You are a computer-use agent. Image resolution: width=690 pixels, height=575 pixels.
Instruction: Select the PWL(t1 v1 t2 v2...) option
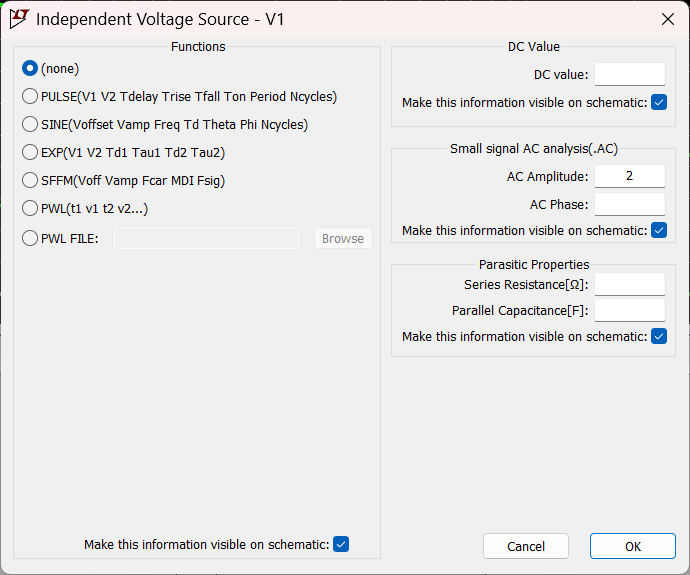(x=30, y=209)
